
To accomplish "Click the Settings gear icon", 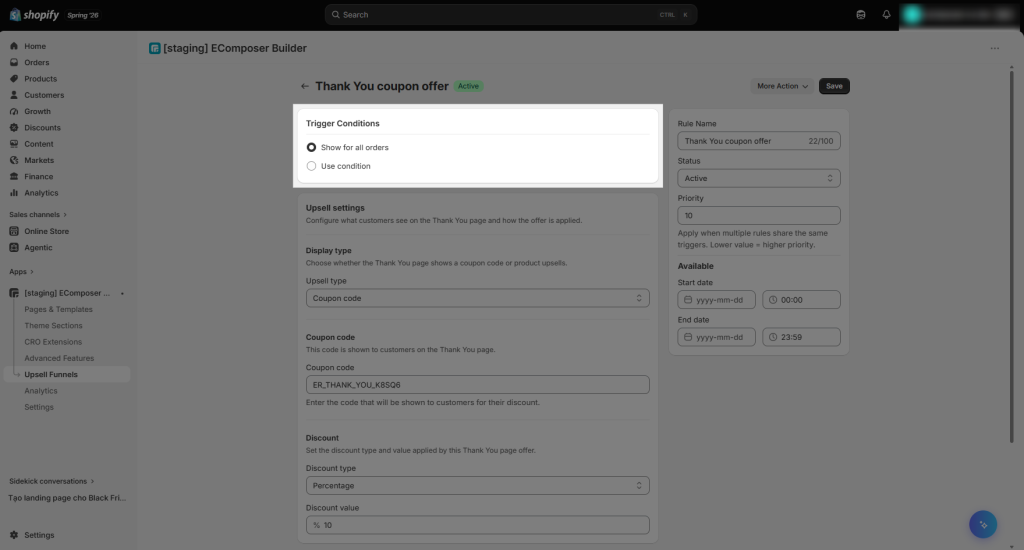I will point(14,535).
